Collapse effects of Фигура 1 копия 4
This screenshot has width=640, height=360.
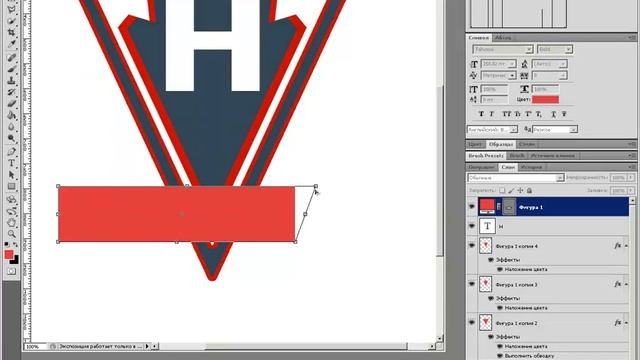tap(627, 246)
